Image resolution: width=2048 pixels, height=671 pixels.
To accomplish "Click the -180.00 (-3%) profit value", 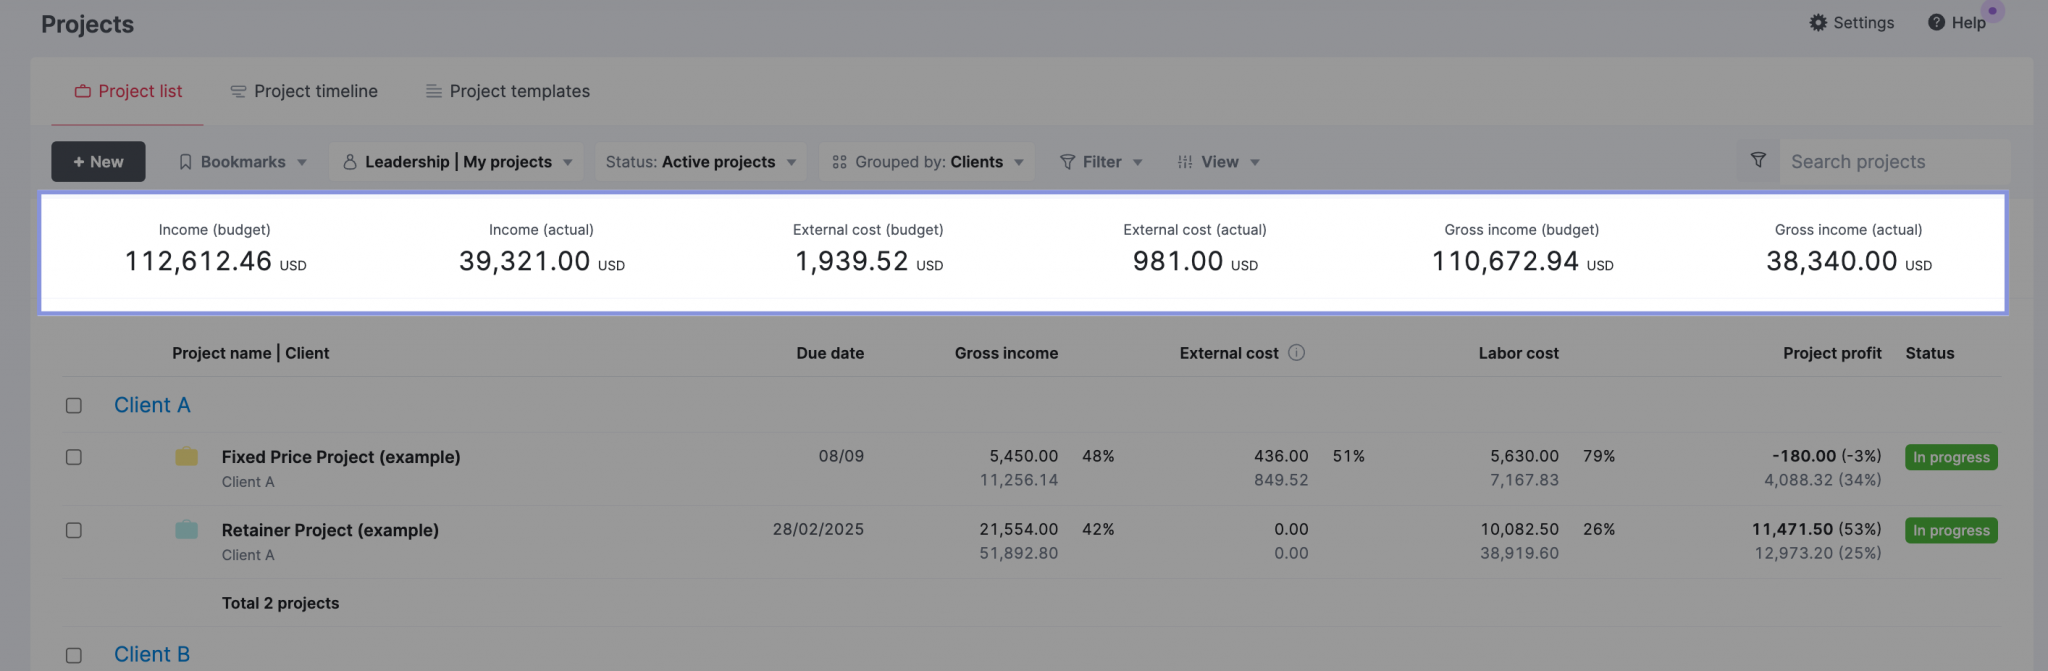I will 1827,456.
